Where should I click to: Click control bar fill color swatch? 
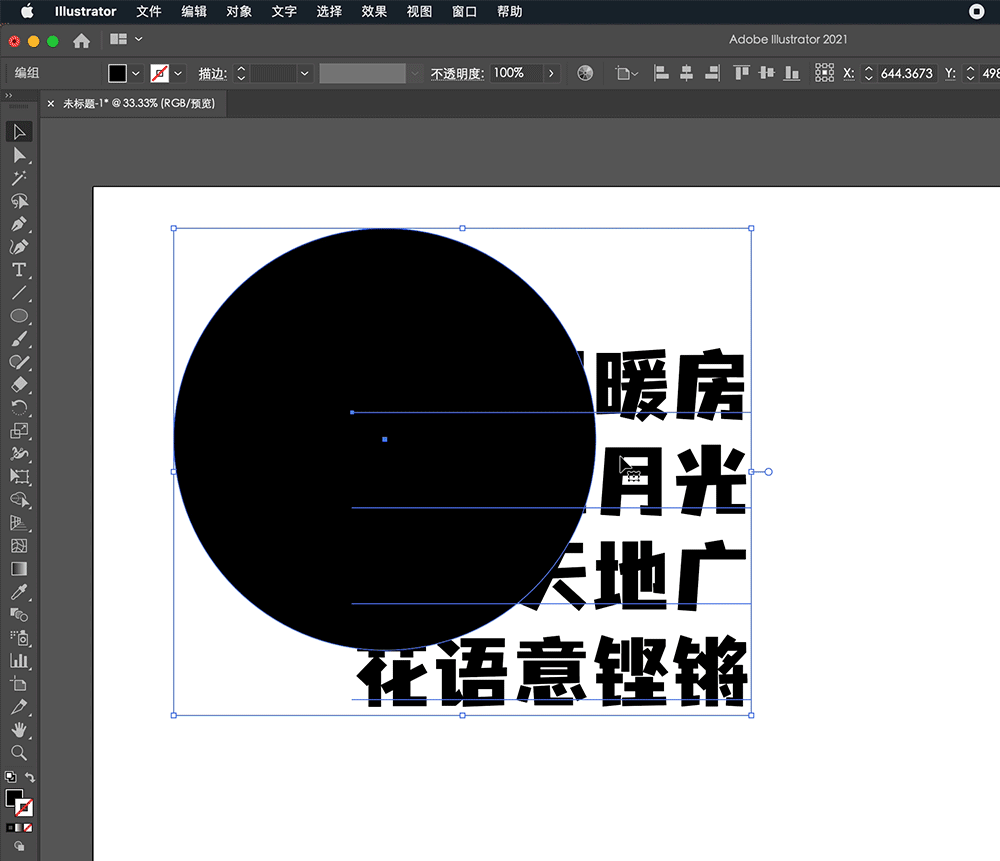coord(117,73)
